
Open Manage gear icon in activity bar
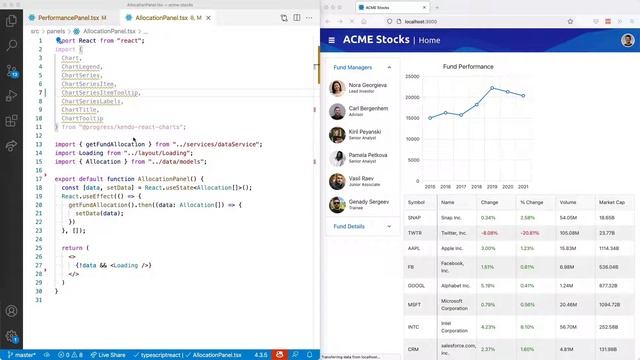[11, 336]
